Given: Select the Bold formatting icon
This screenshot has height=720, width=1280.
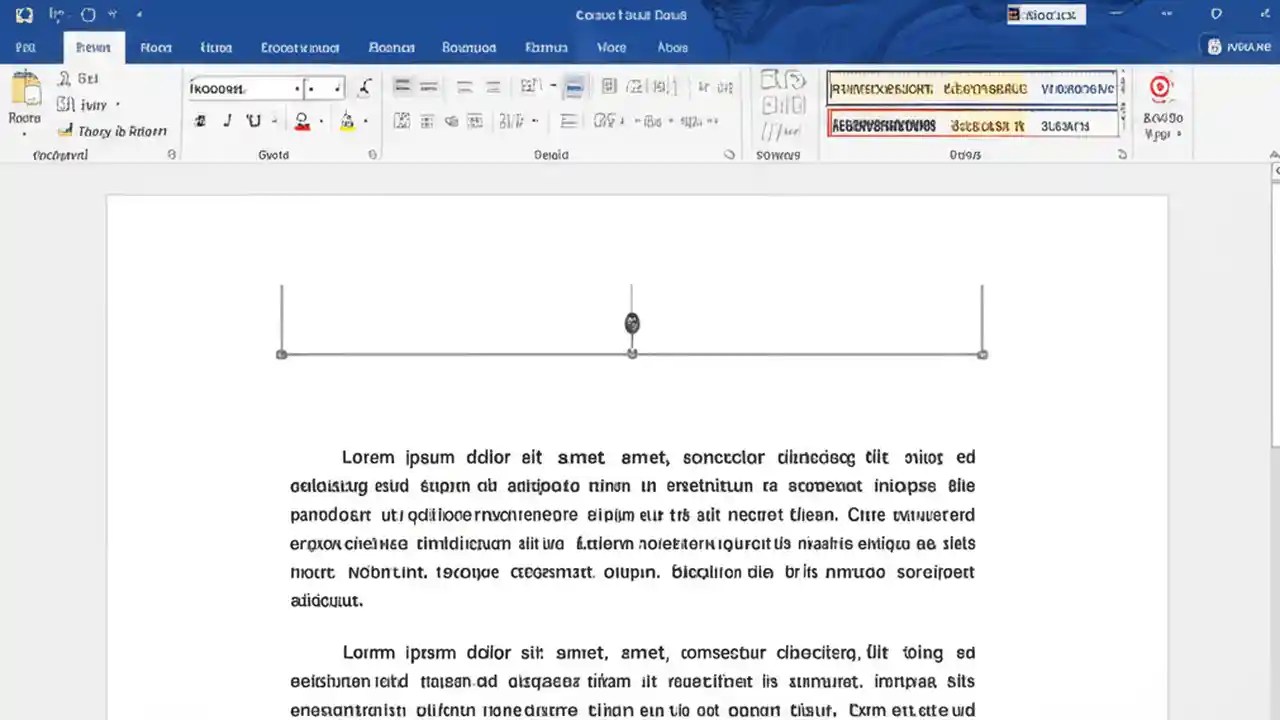Looking at the screenshot, I should click(200, 120).
